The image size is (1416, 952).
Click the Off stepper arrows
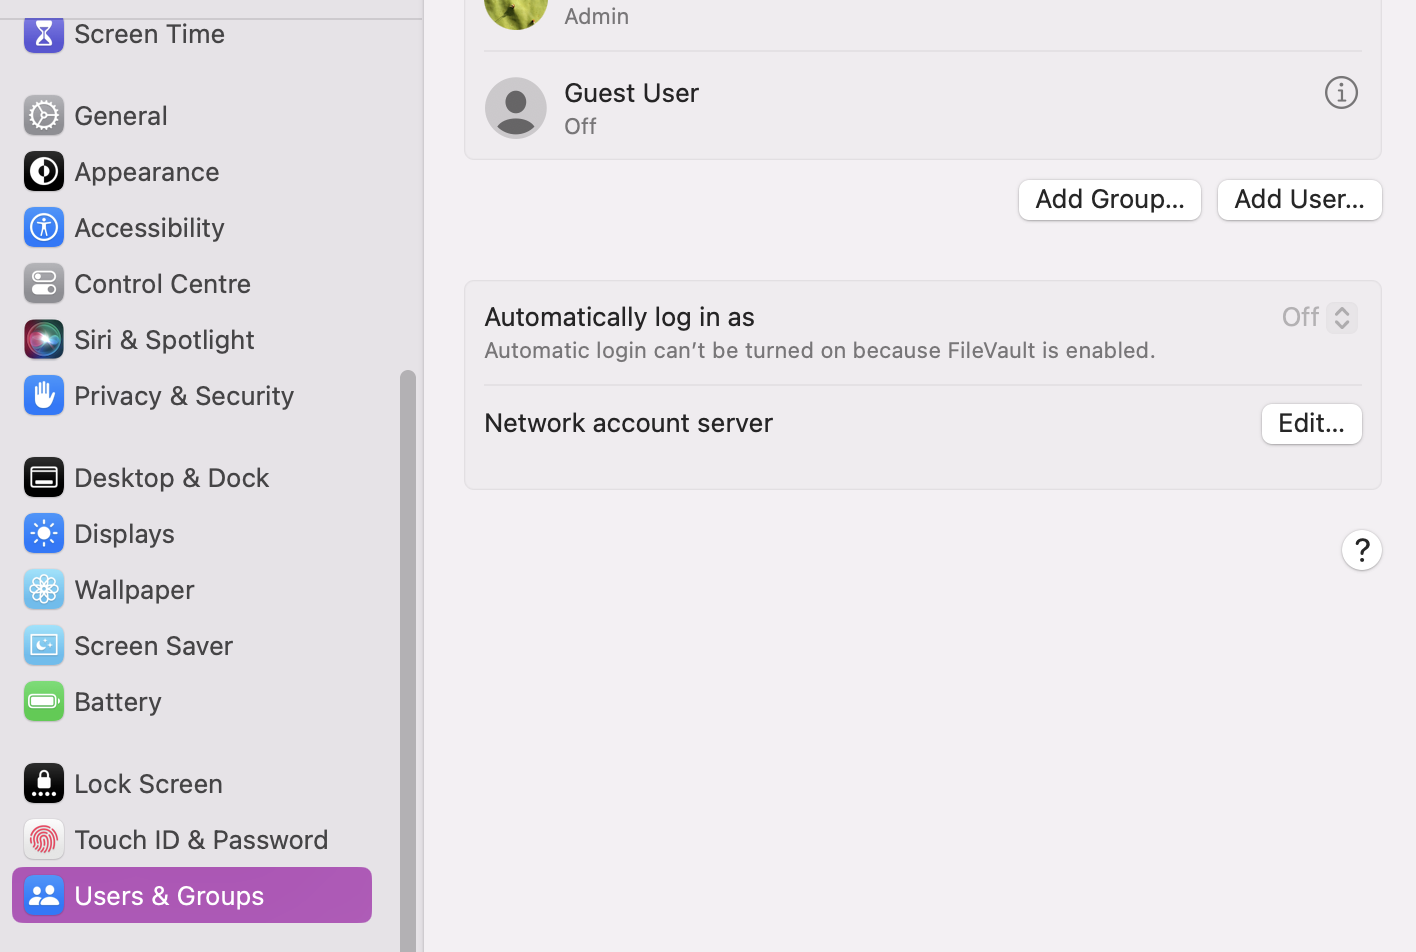1342,316
